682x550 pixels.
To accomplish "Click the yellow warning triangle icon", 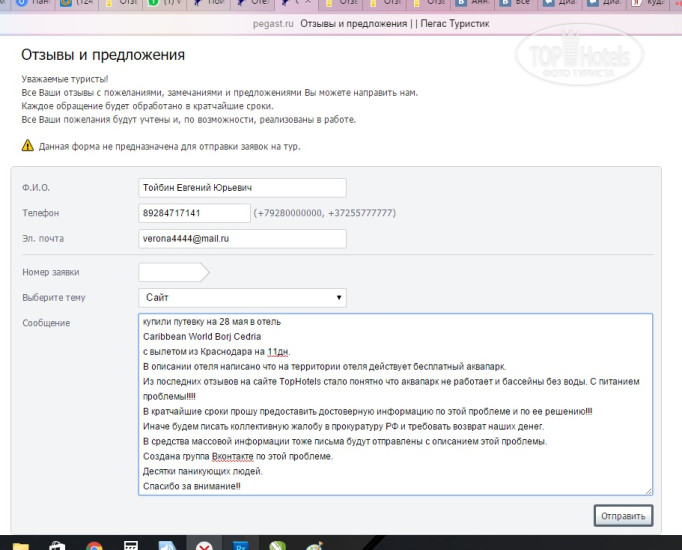I will tap(28, 145).
